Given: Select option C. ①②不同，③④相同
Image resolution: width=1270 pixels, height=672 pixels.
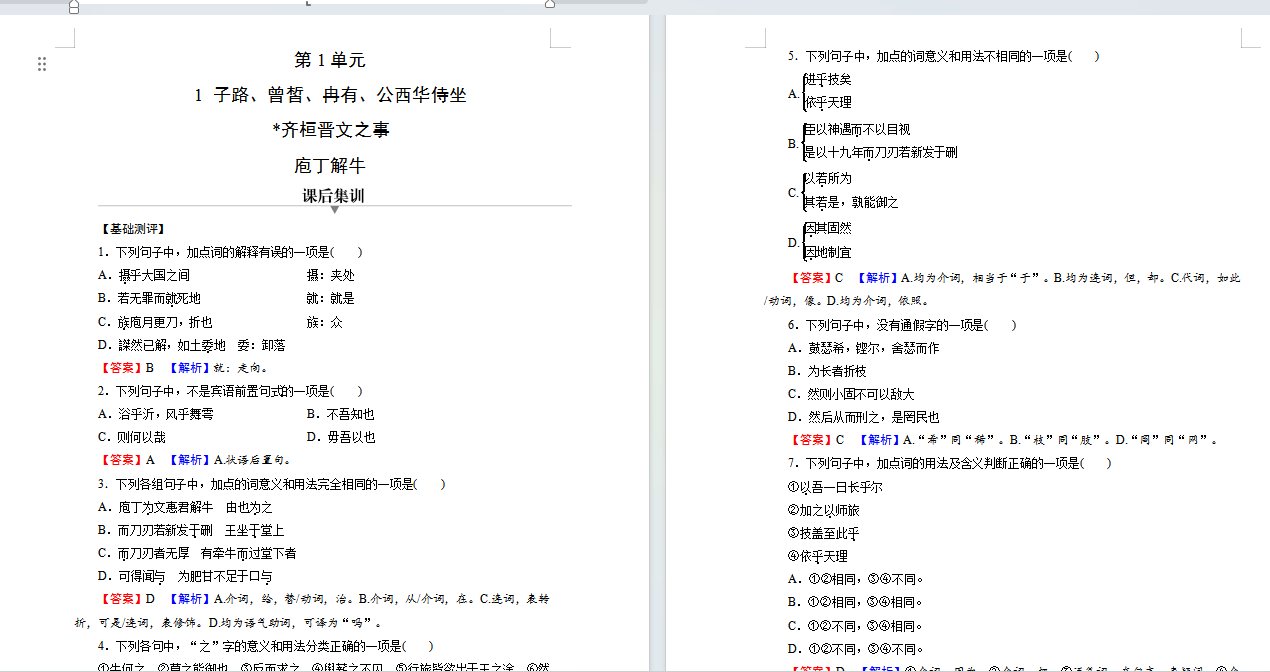Looking at the screenshot, I should point(854,625).
